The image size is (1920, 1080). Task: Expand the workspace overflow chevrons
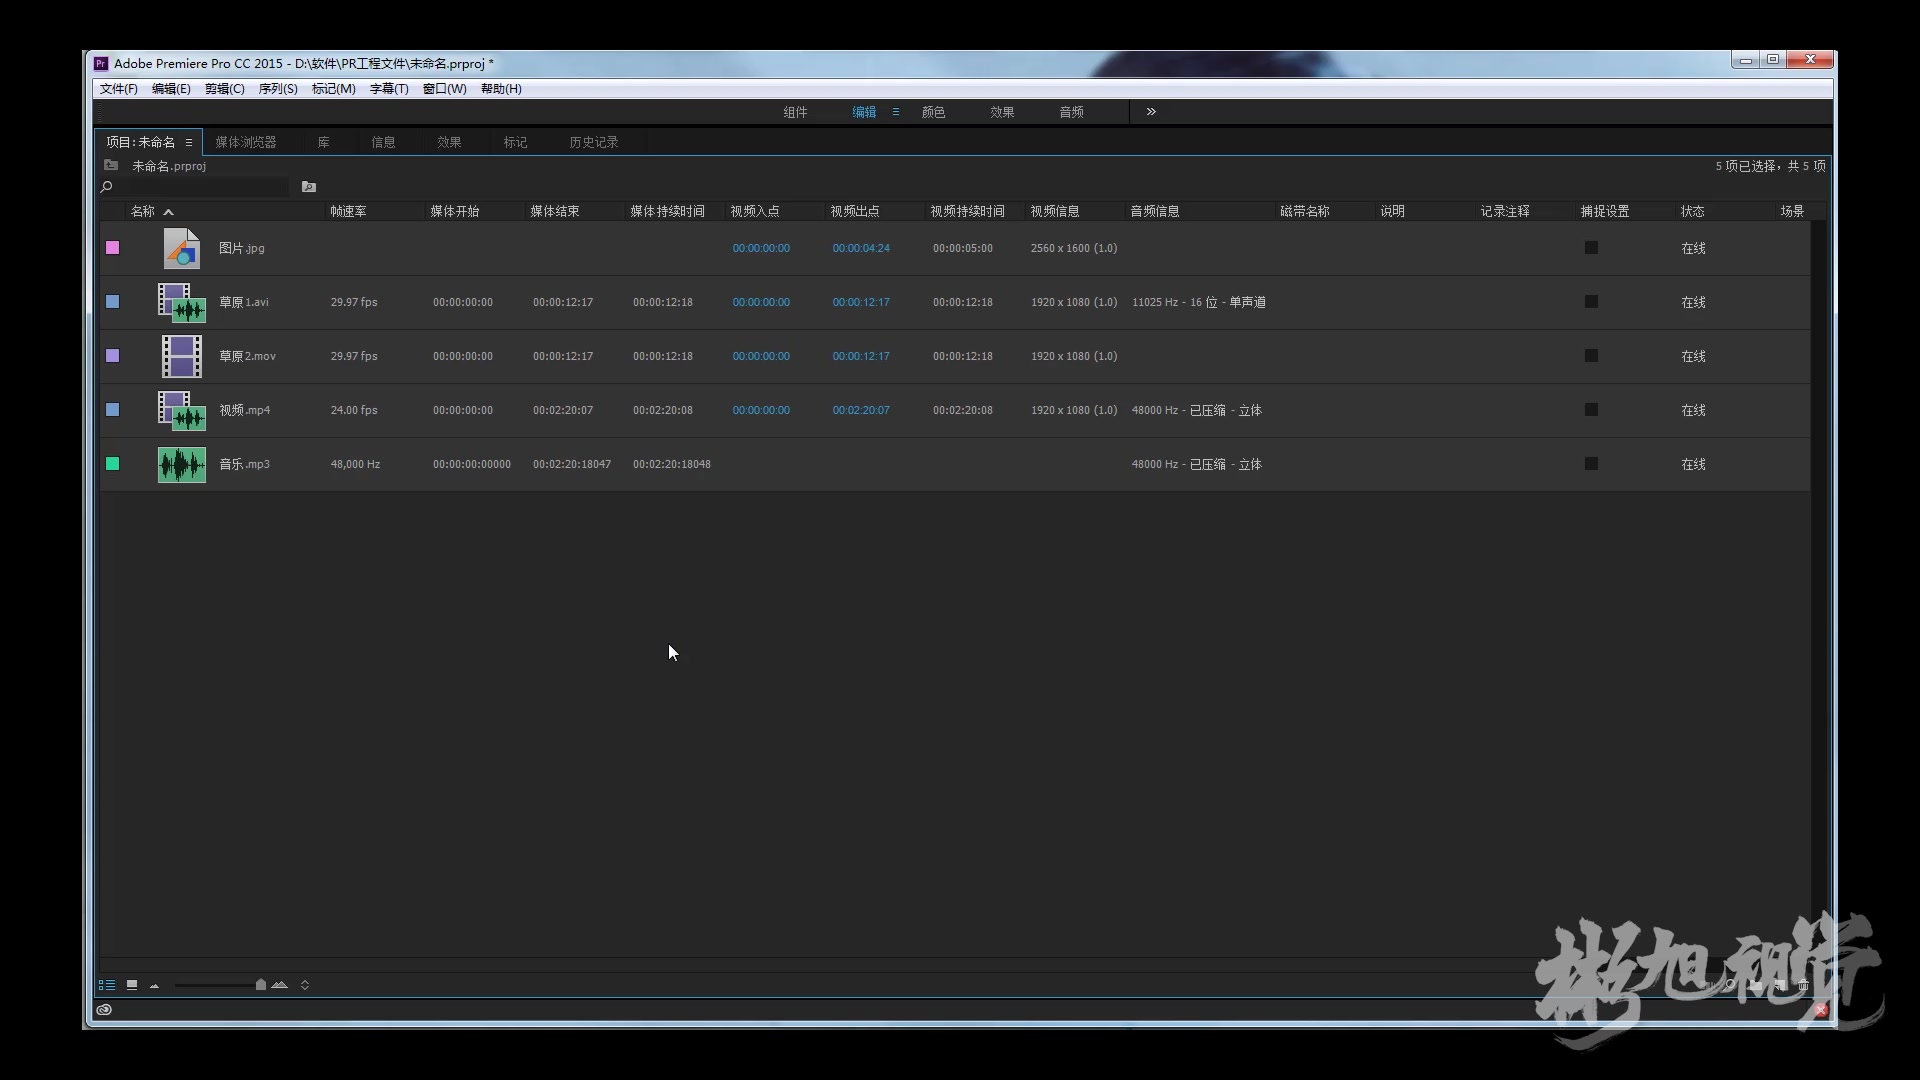tap(1151, 111)
